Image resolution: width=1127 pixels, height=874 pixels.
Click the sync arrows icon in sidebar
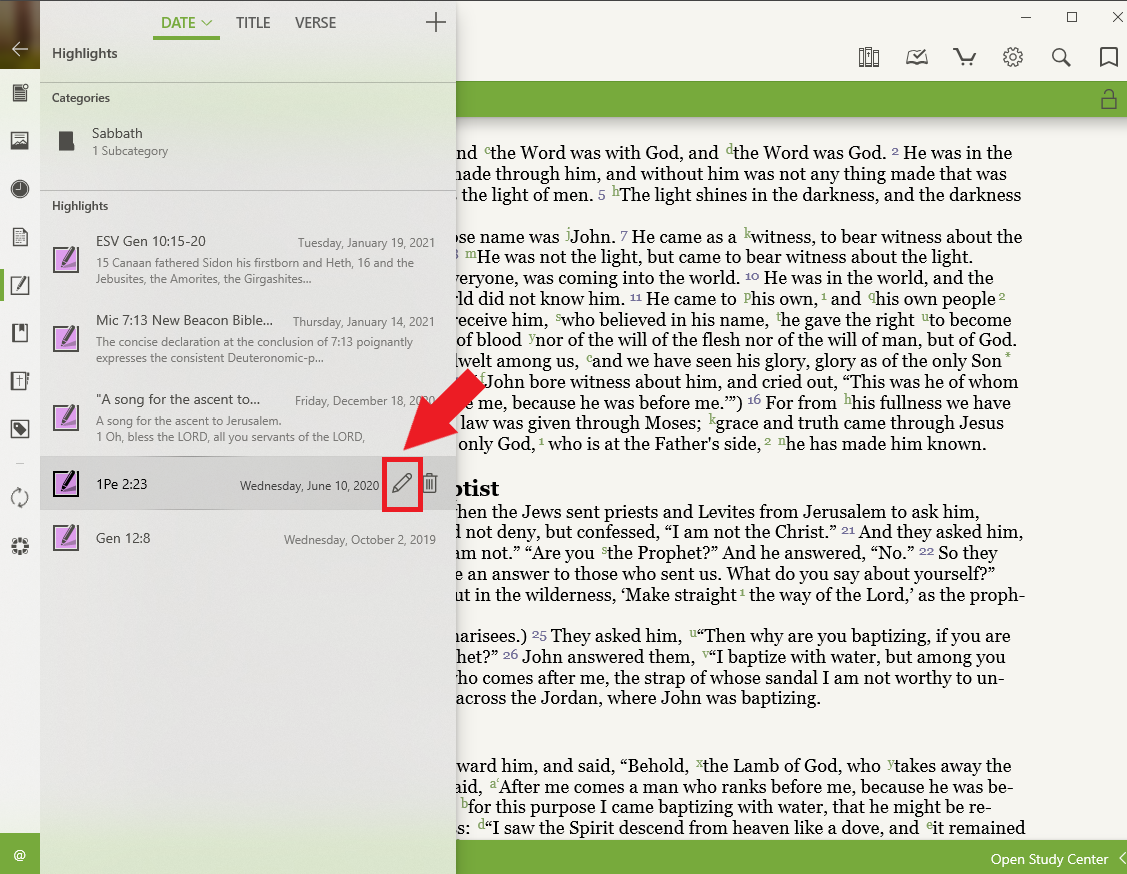[19, 497]
